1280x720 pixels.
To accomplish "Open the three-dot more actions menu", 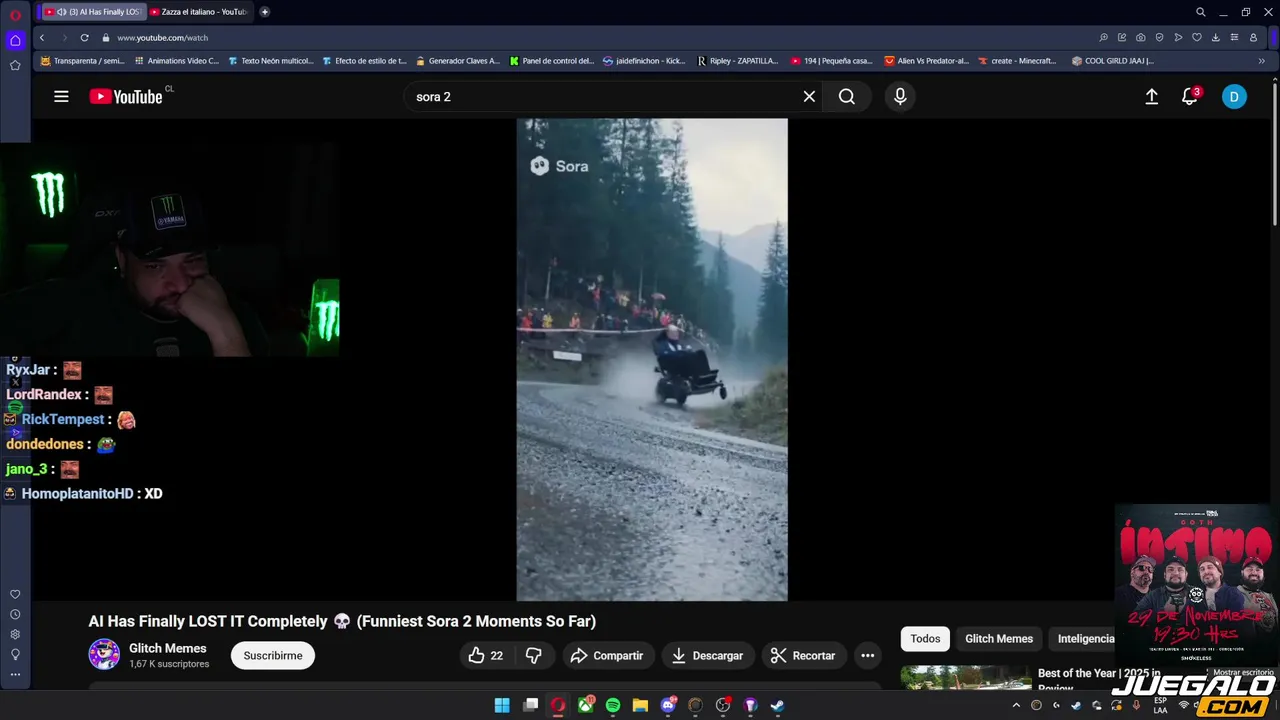I will click(x=868, y=655).
